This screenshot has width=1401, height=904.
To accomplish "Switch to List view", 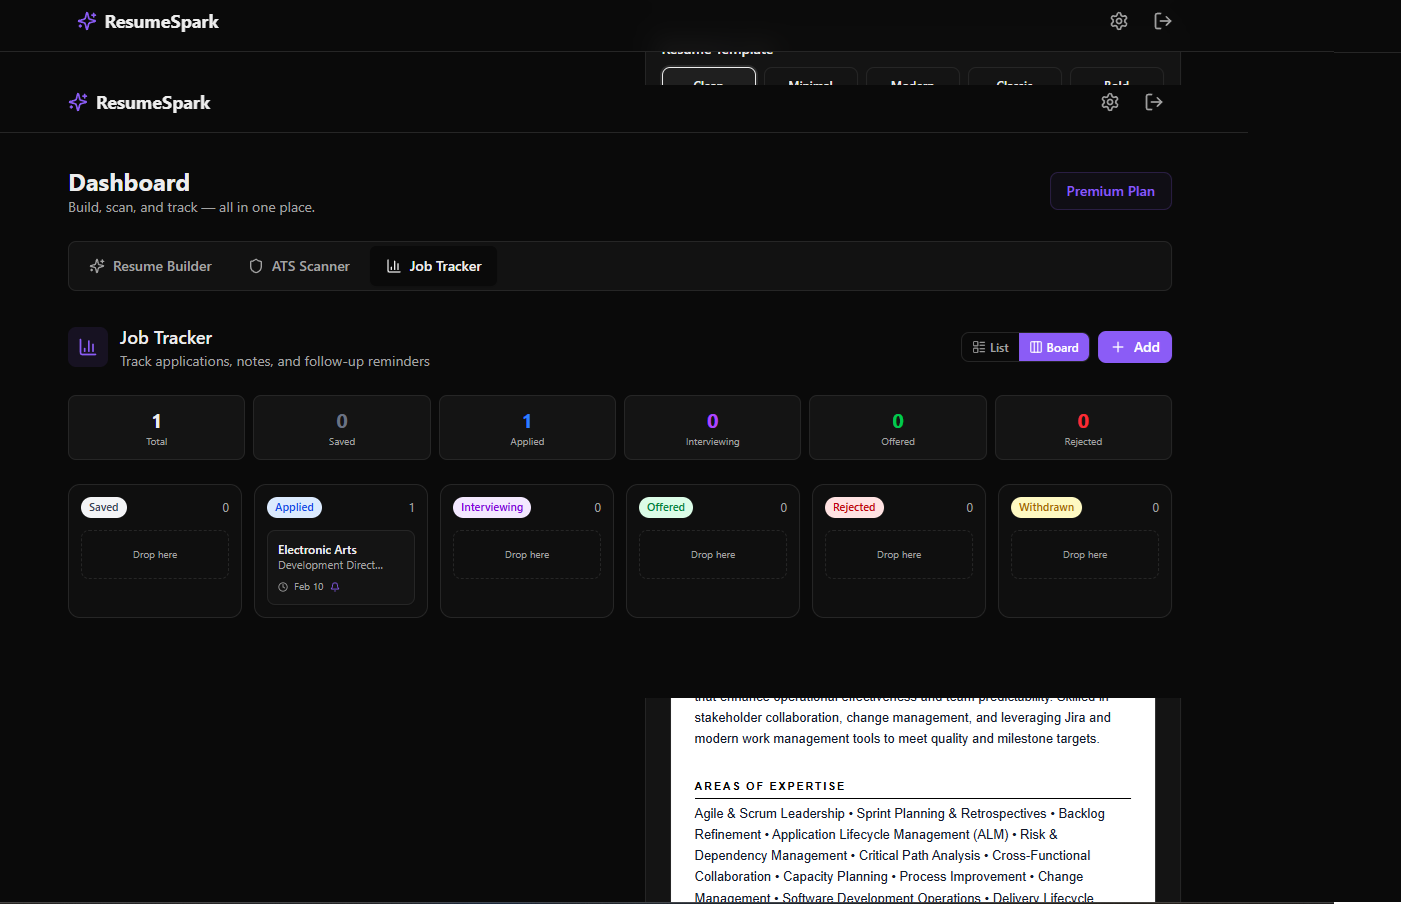I will pos(991,347).
